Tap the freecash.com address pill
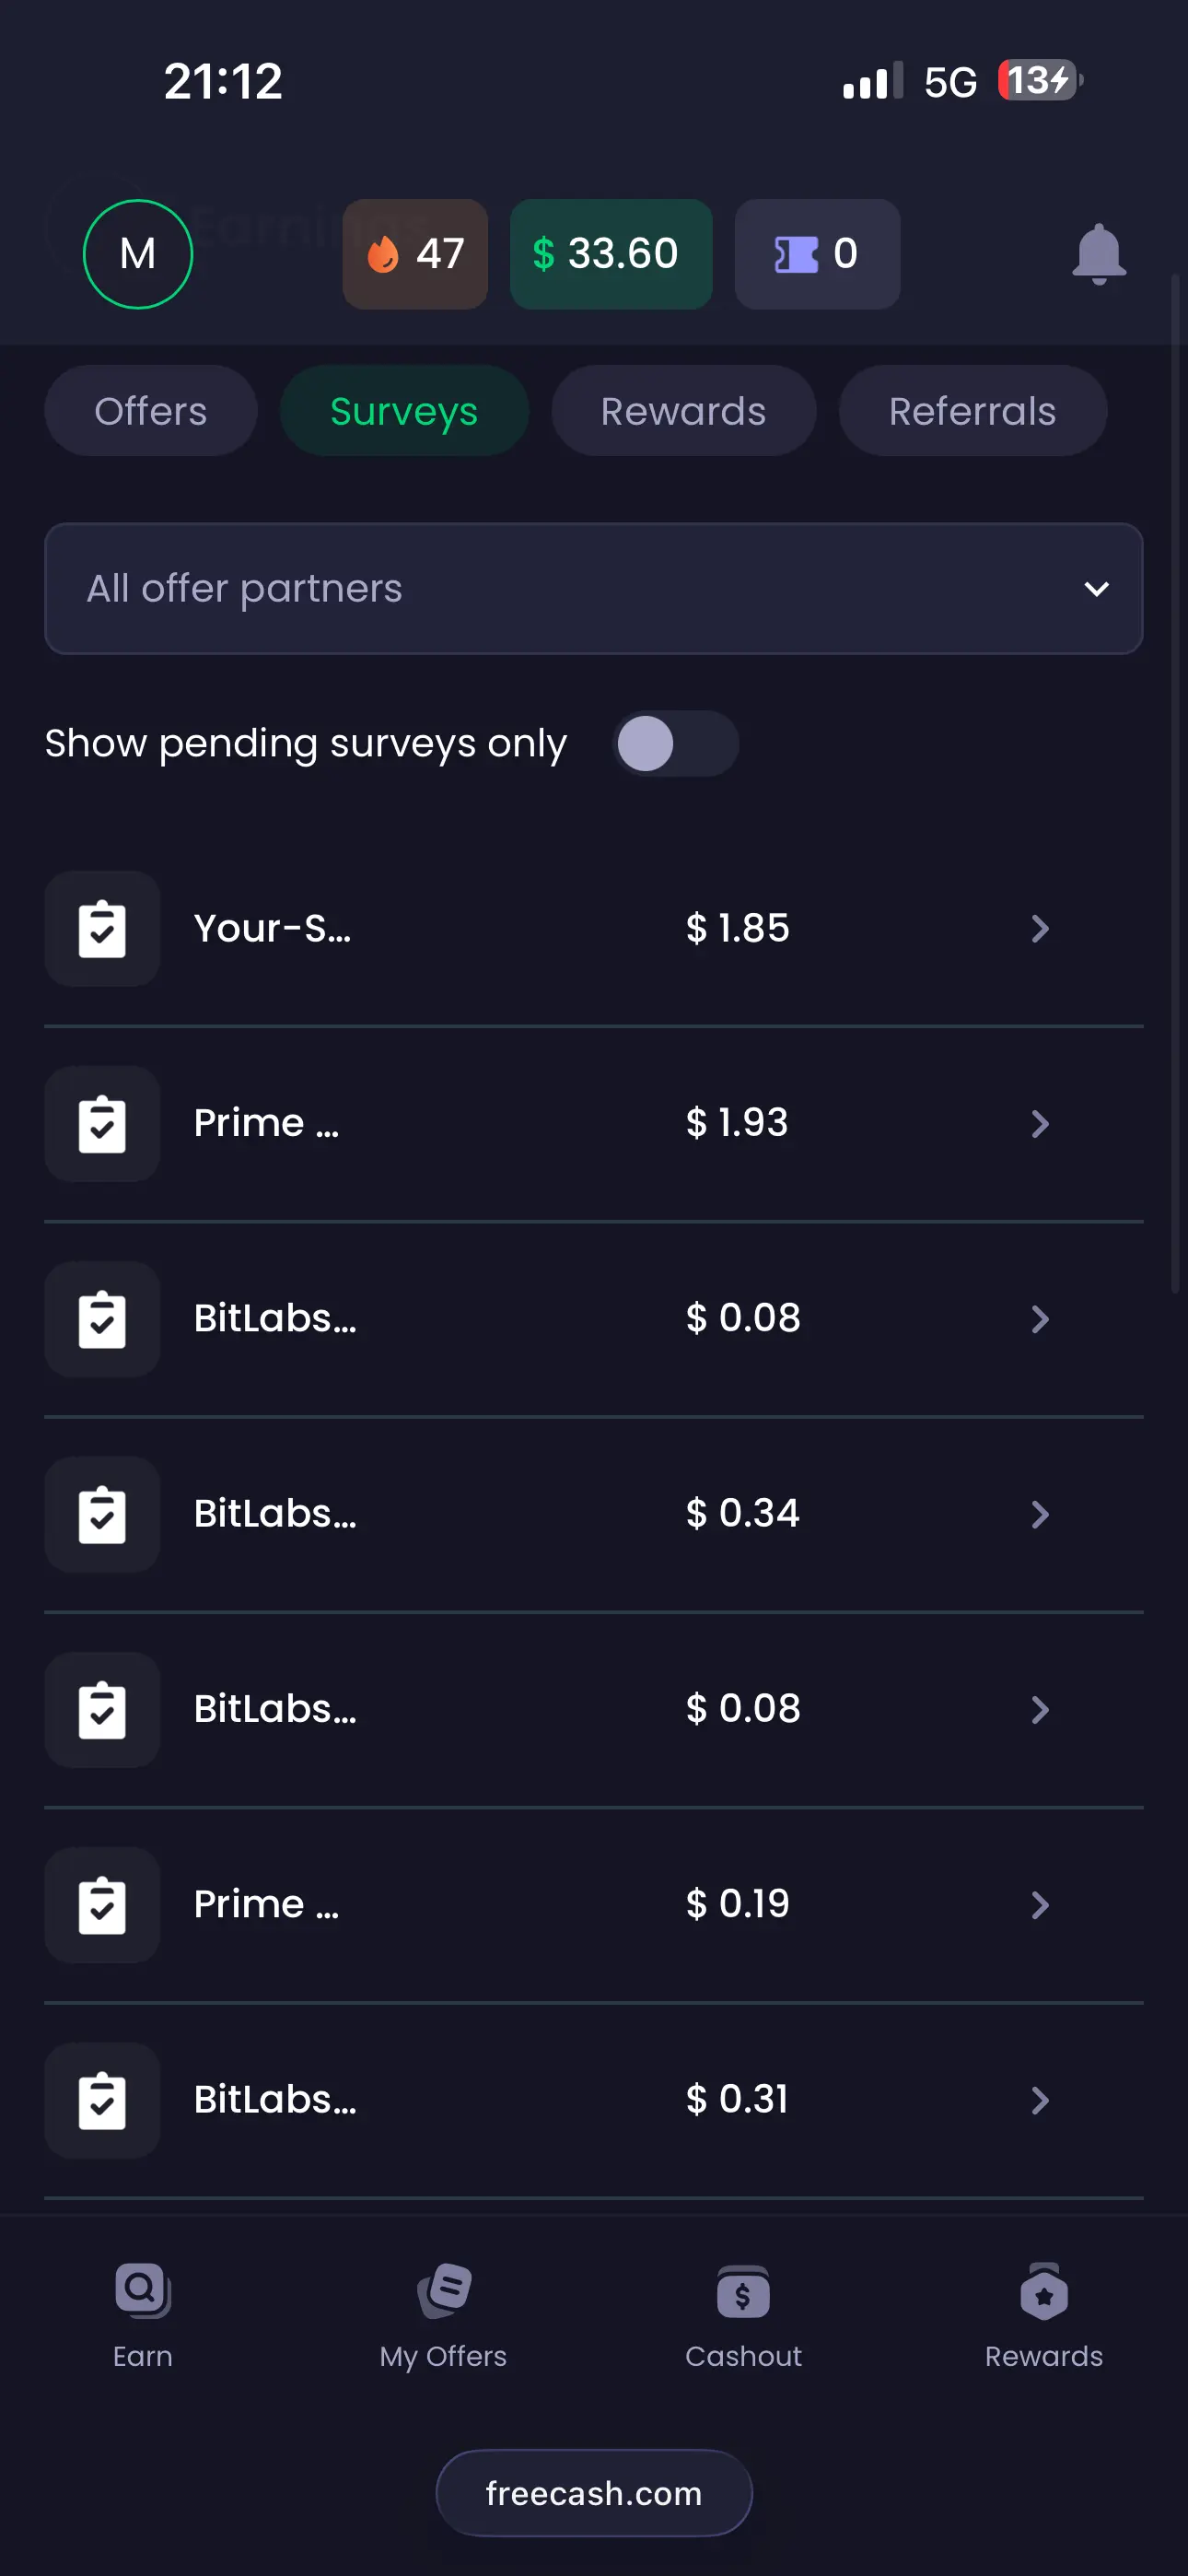Image resolution: width=1188 pixels, height=2576 pixels. coord(594,2493)
